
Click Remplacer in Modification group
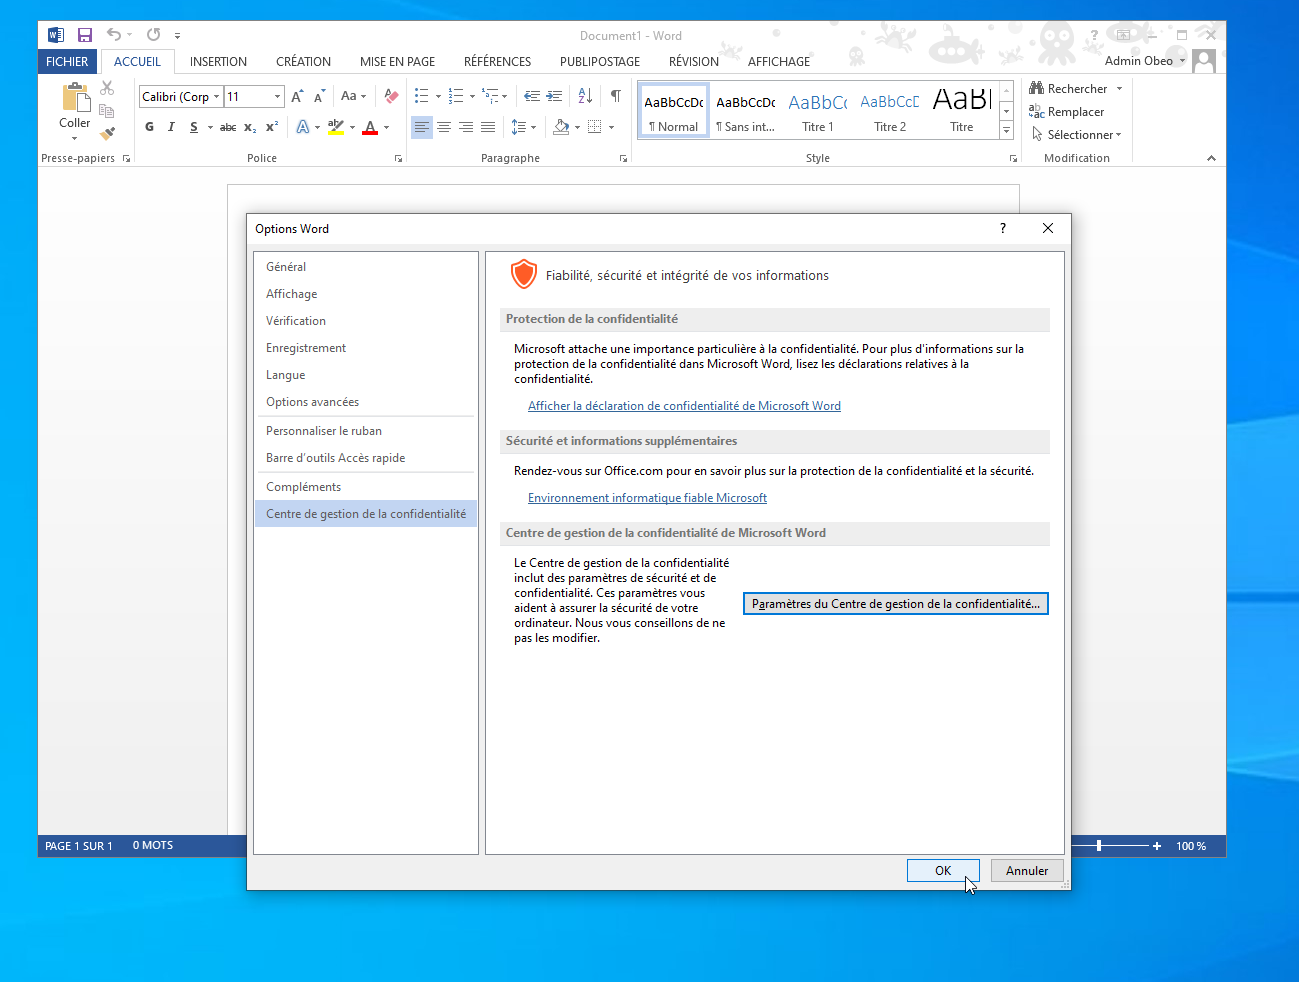pos(1066,112)
